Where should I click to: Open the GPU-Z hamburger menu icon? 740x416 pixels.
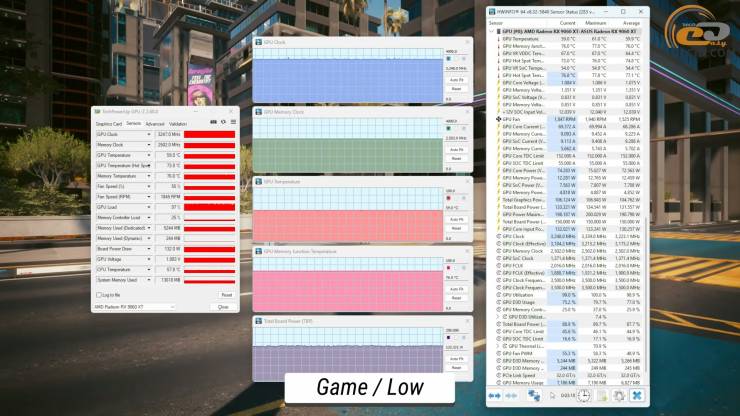[232, 124]
